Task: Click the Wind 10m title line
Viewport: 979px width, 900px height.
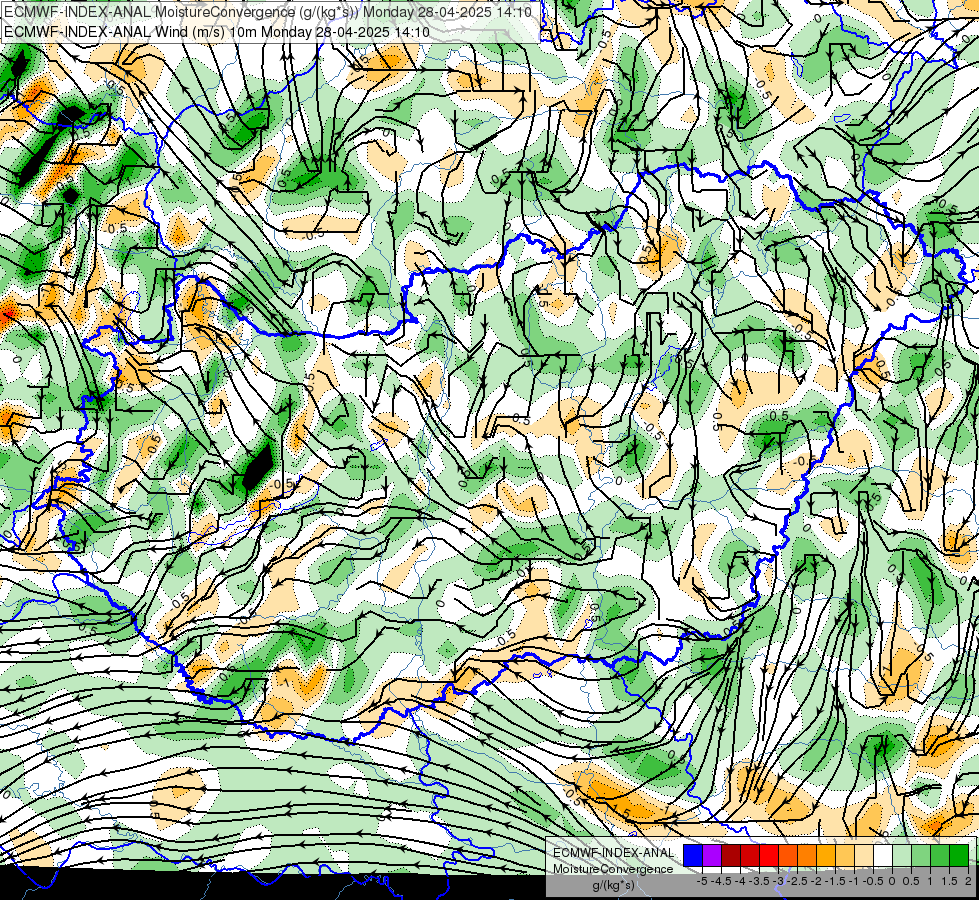Action: [217, 31]
